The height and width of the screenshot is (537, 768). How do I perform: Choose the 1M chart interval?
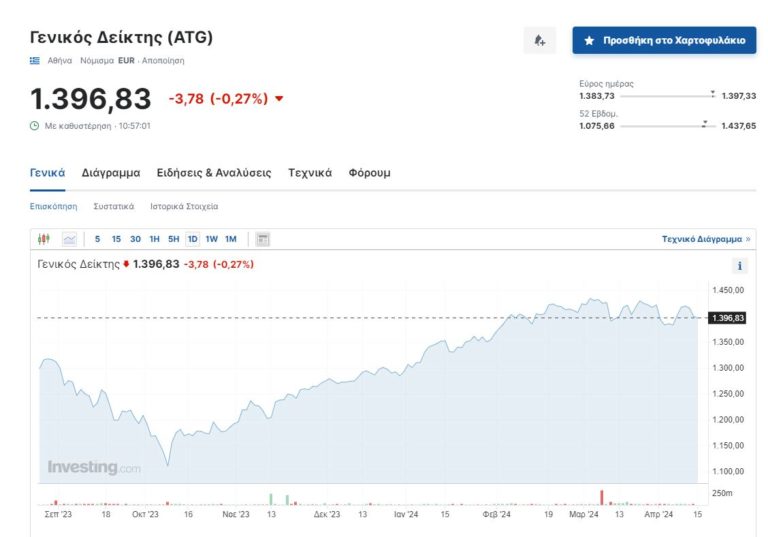tap(230, 239)
